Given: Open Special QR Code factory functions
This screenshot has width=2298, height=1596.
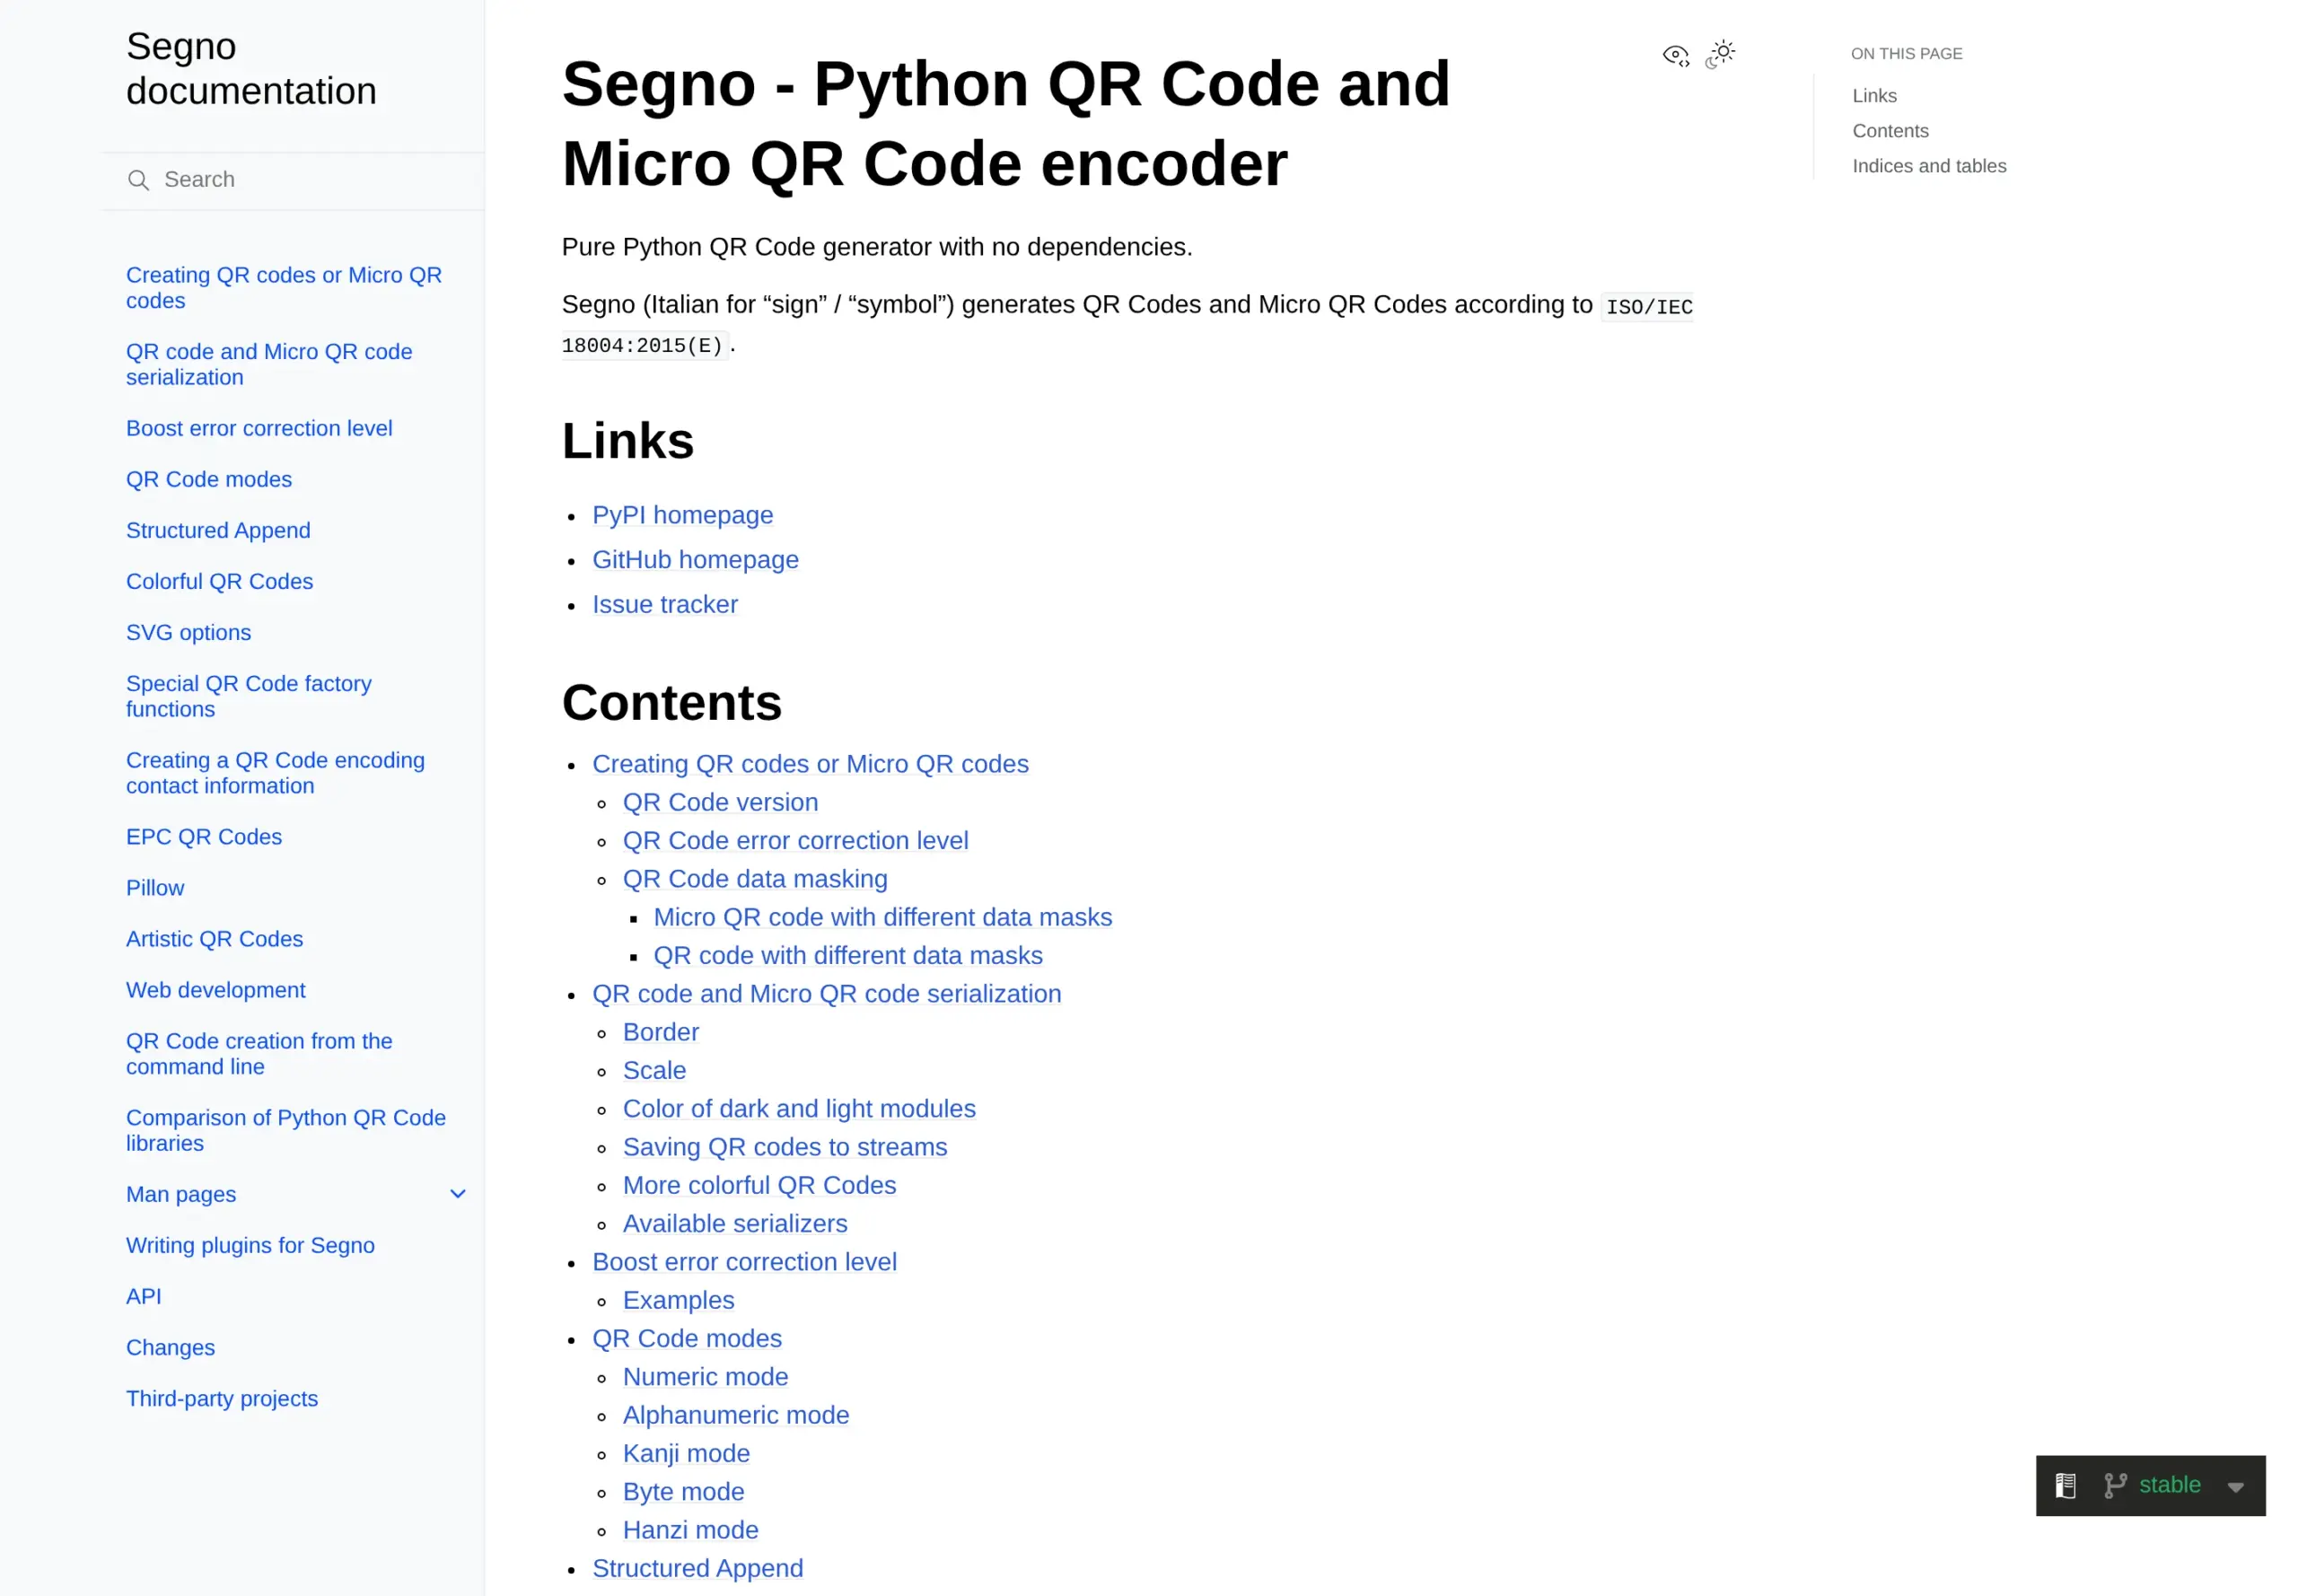Looking at the screenshot, I should (x=249, y=696).
